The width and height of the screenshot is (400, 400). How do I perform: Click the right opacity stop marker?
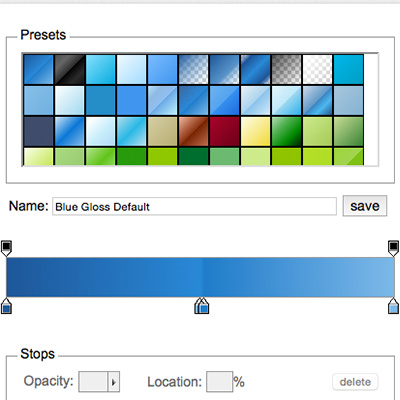[394, 248]
